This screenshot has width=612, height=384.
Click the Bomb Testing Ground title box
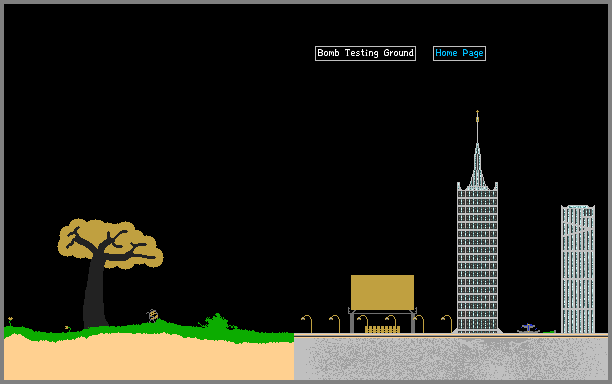pyautogui.click(x=365, y=53)
